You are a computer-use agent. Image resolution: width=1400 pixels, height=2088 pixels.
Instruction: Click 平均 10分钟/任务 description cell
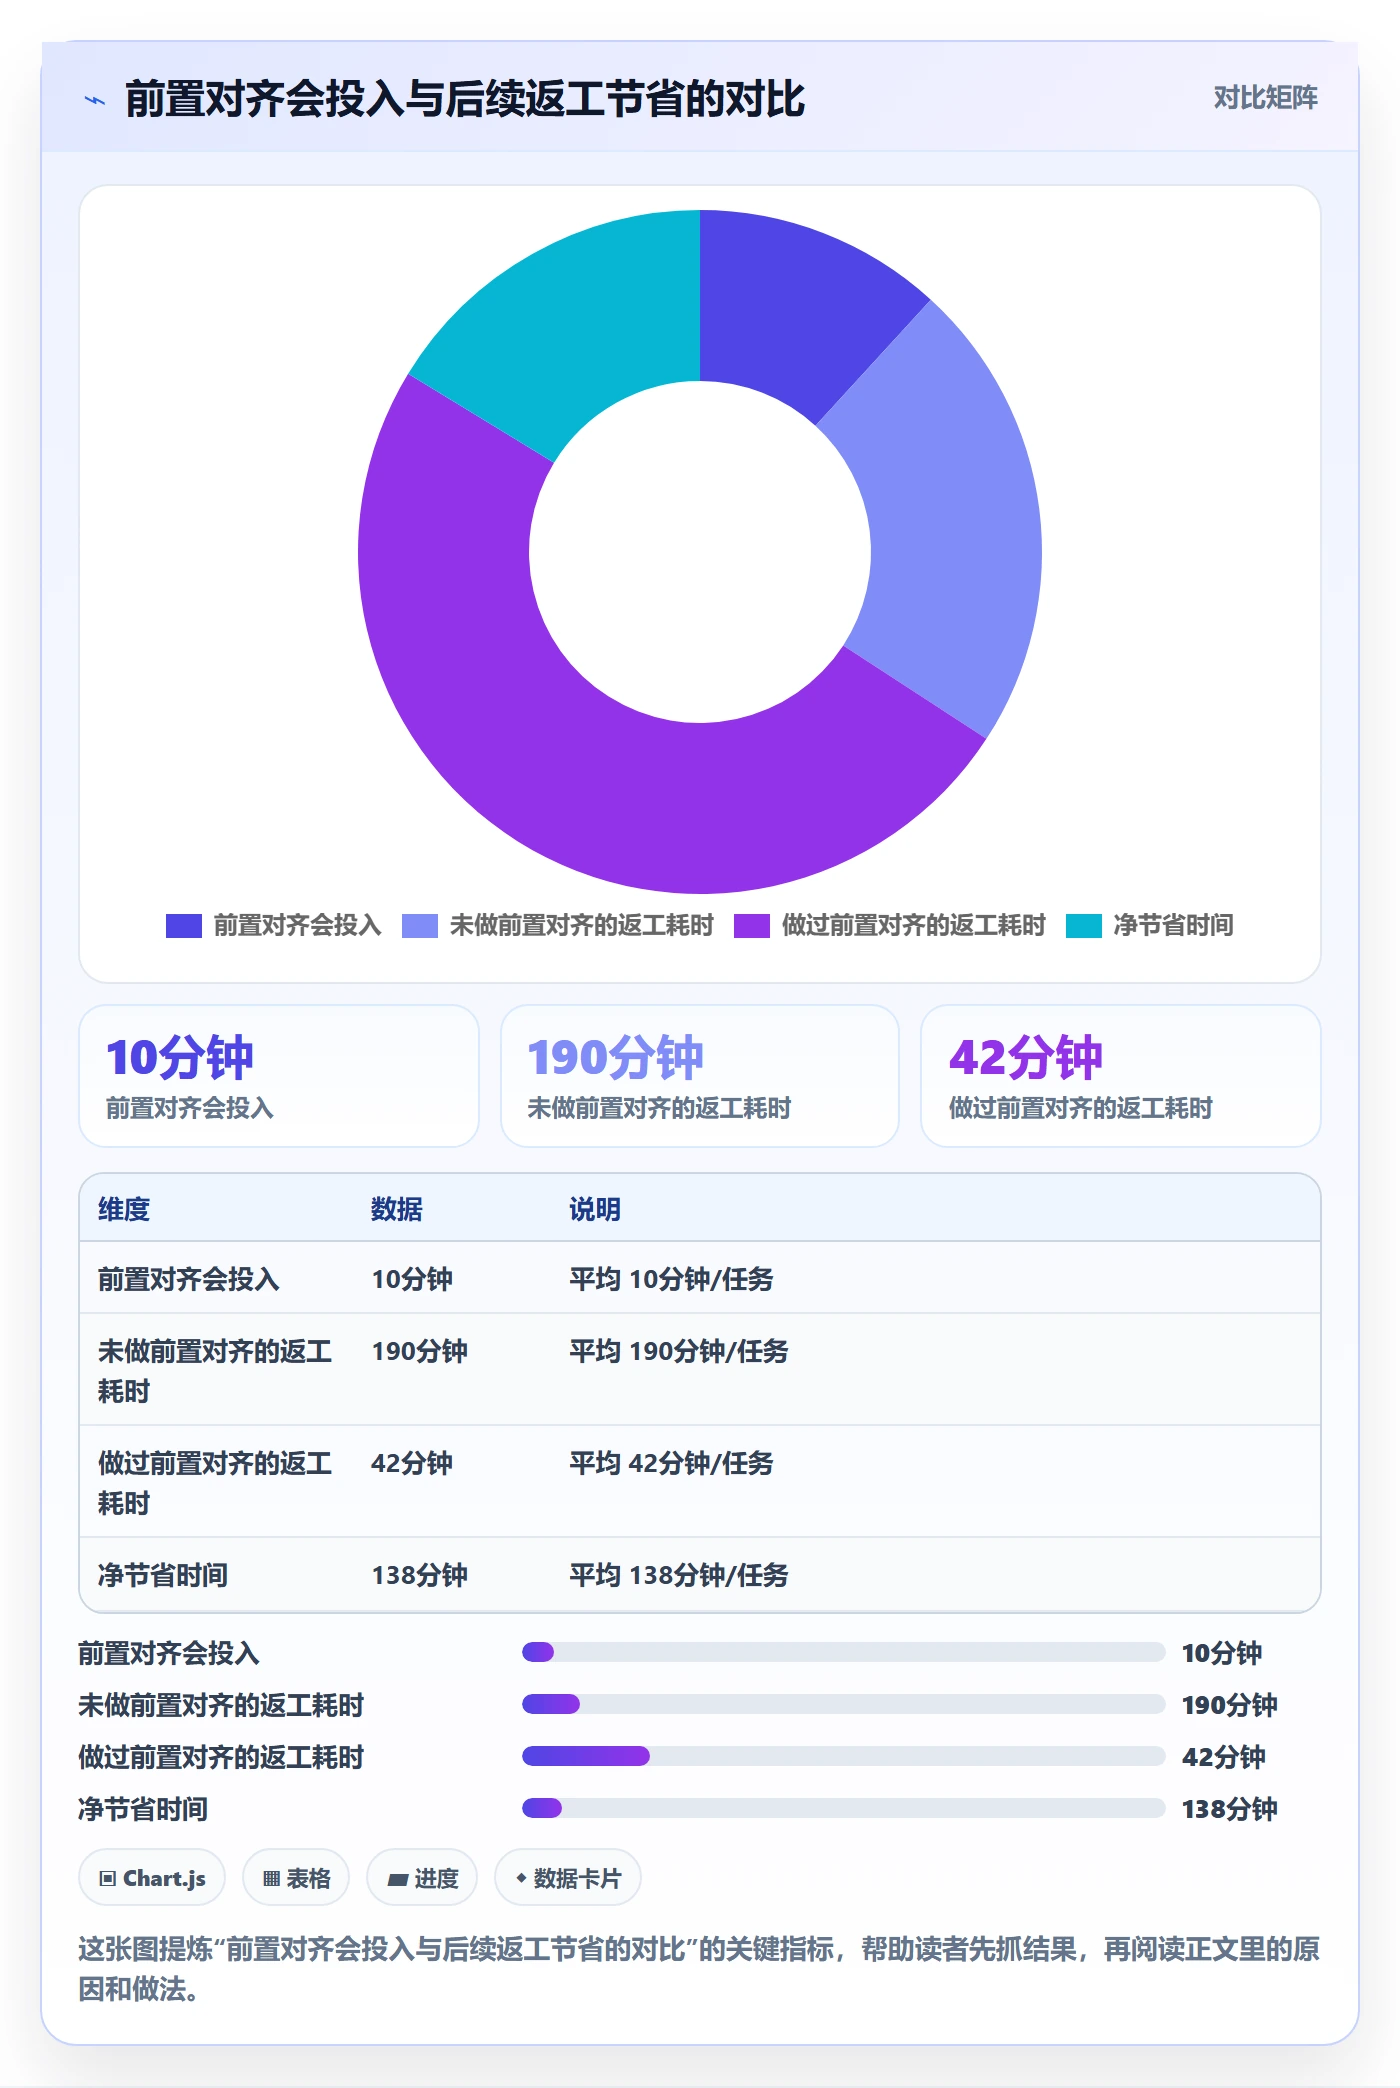671,1279
